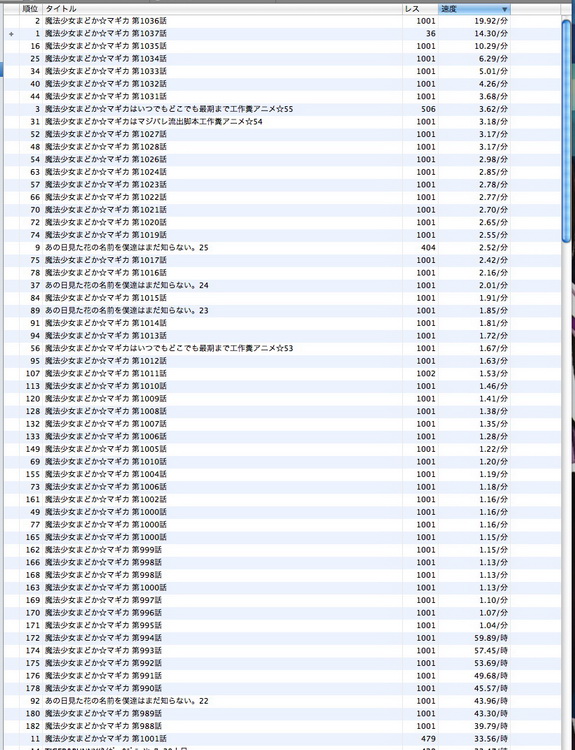Choose the 第1007話 thread title
The height and width of the screenshot is (750, 575).
[106, 424]
